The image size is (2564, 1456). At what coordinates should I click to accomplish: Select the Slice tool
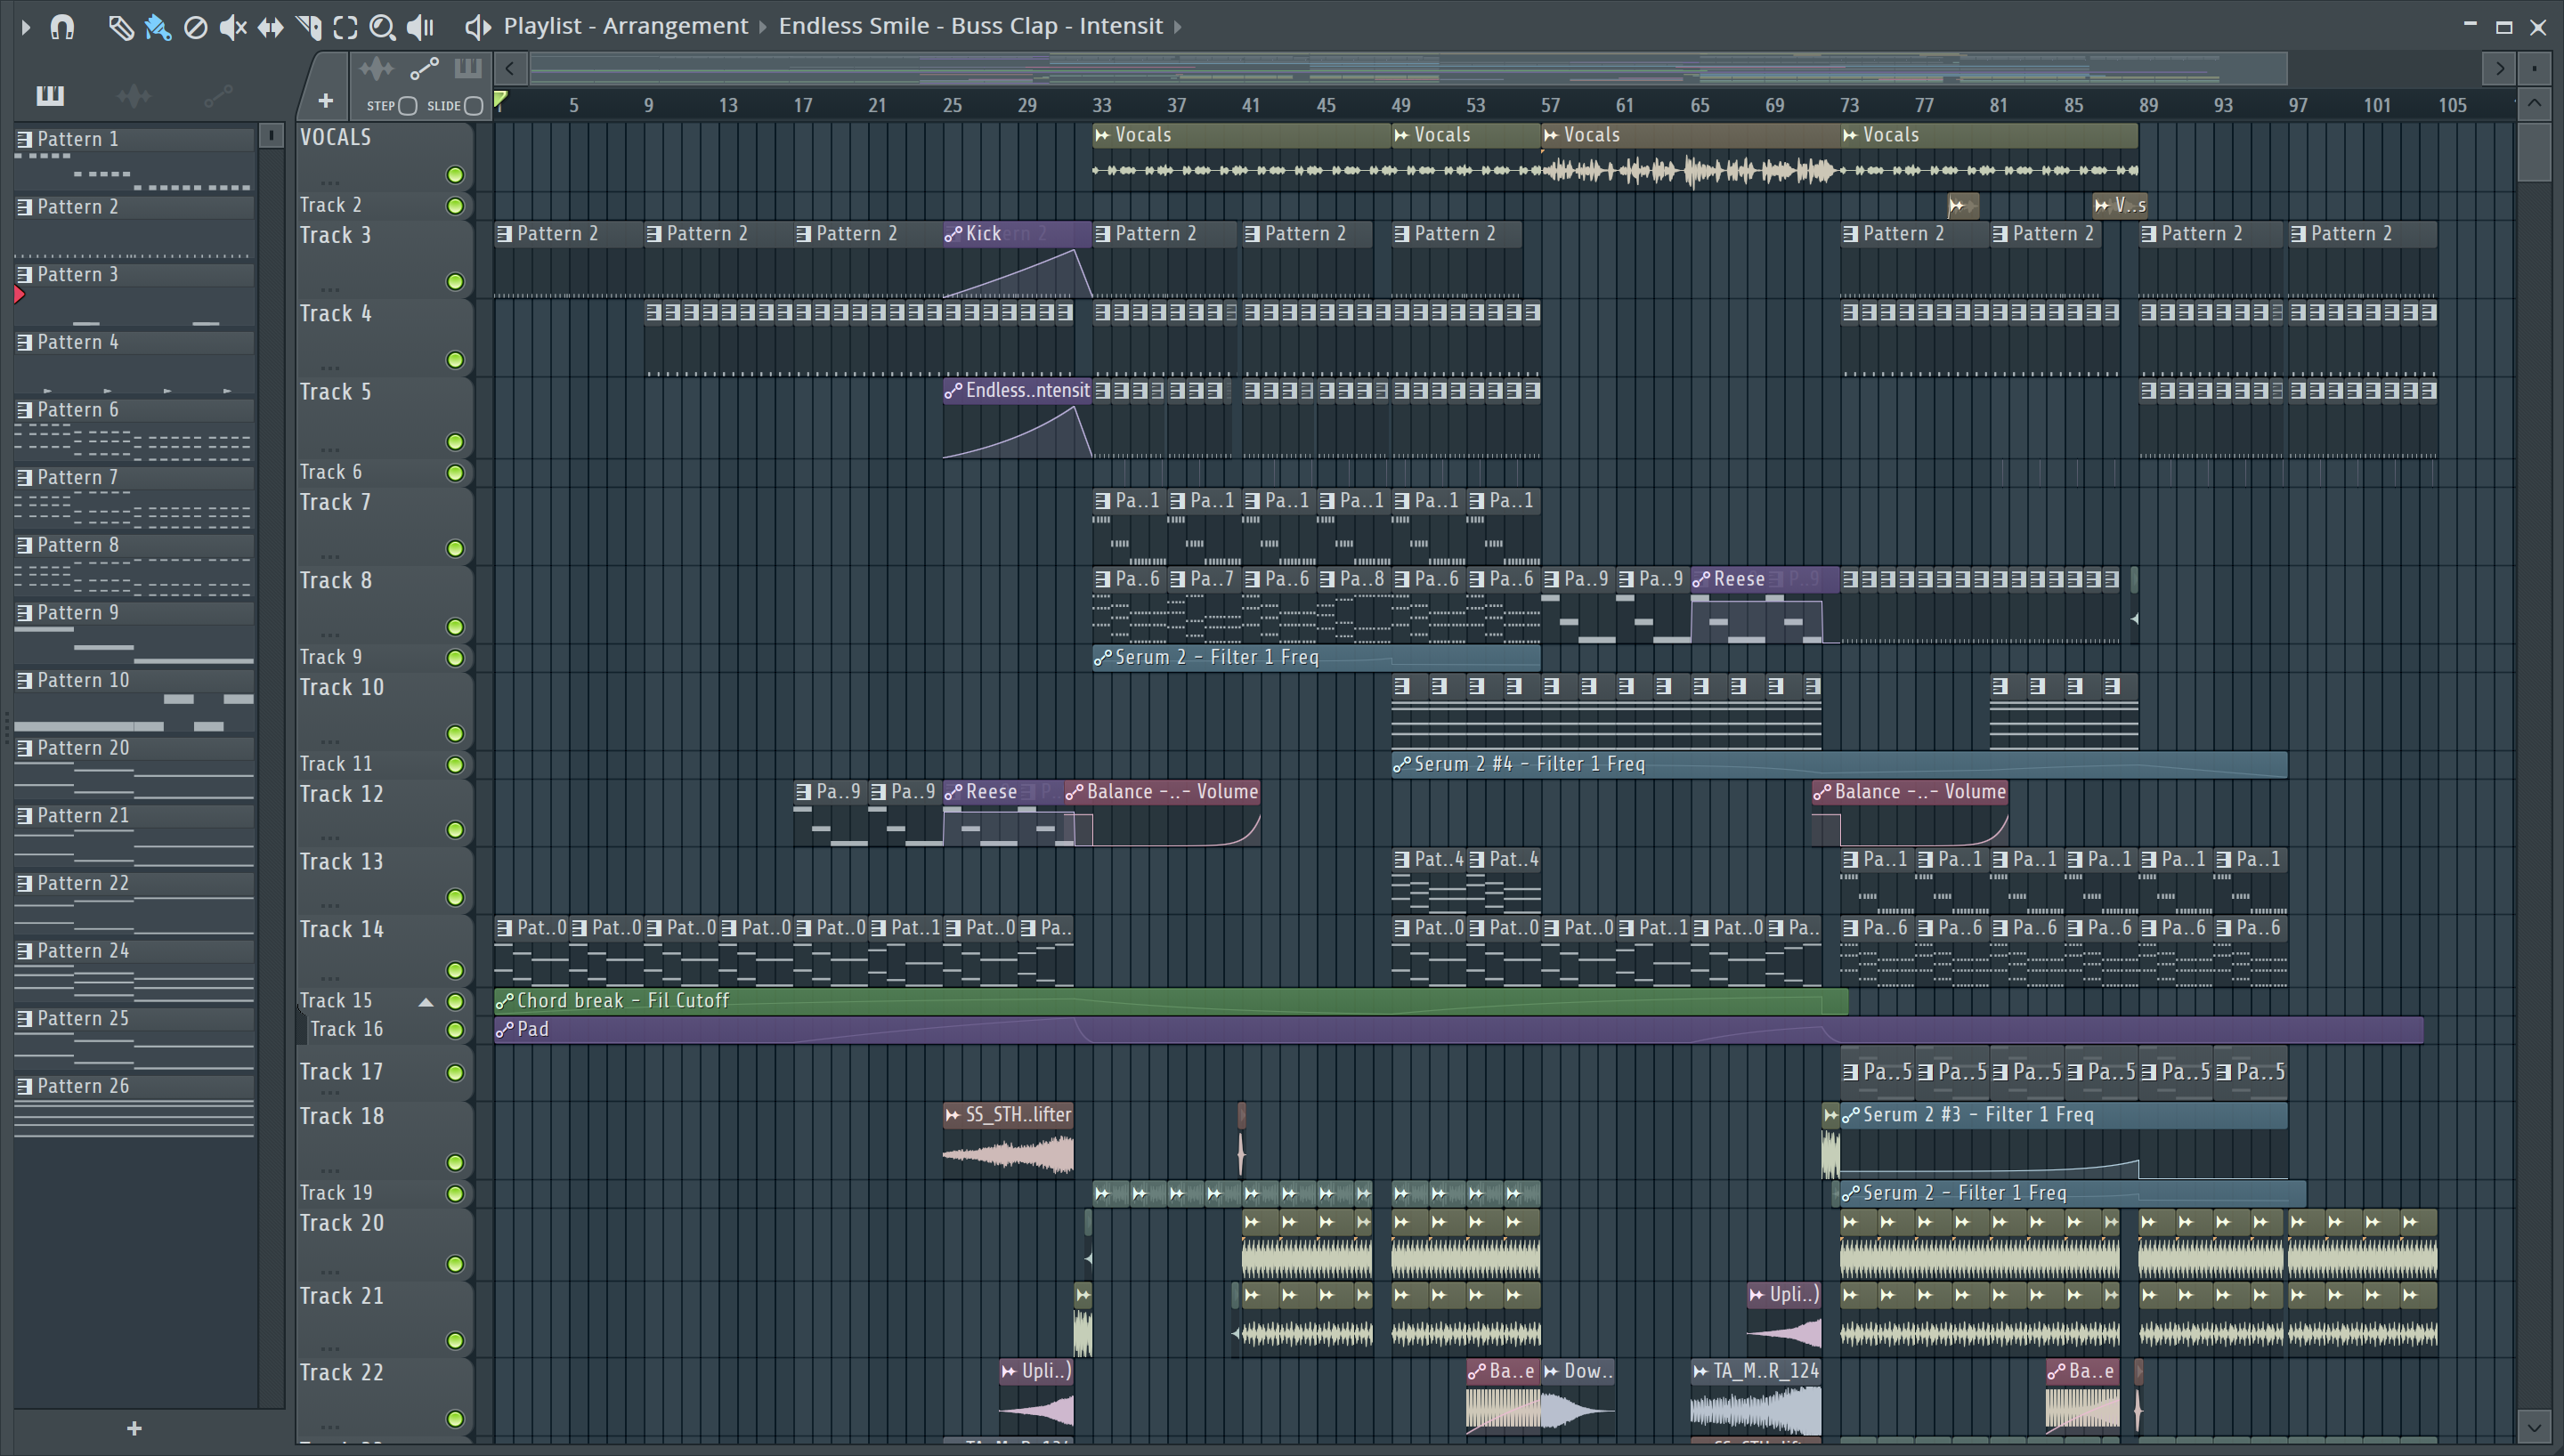[x=308, y=27]
